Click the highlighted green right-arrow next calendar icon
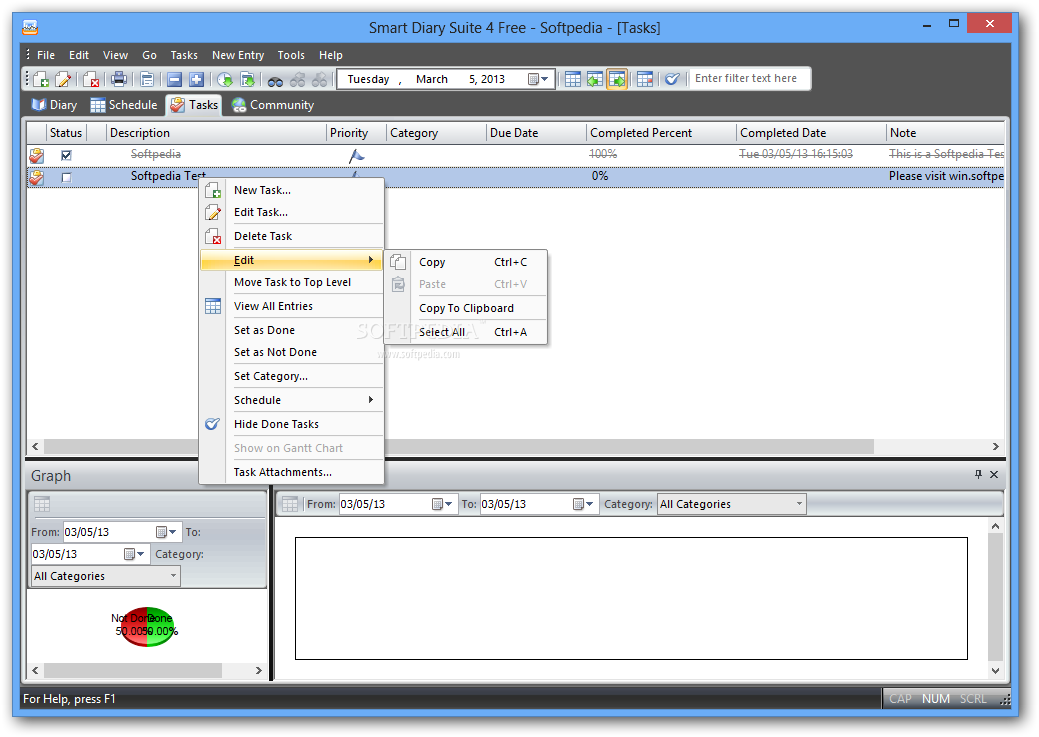Image resolution: width=1039 pixels, height=737 pixels. click(x=617, y=80)
